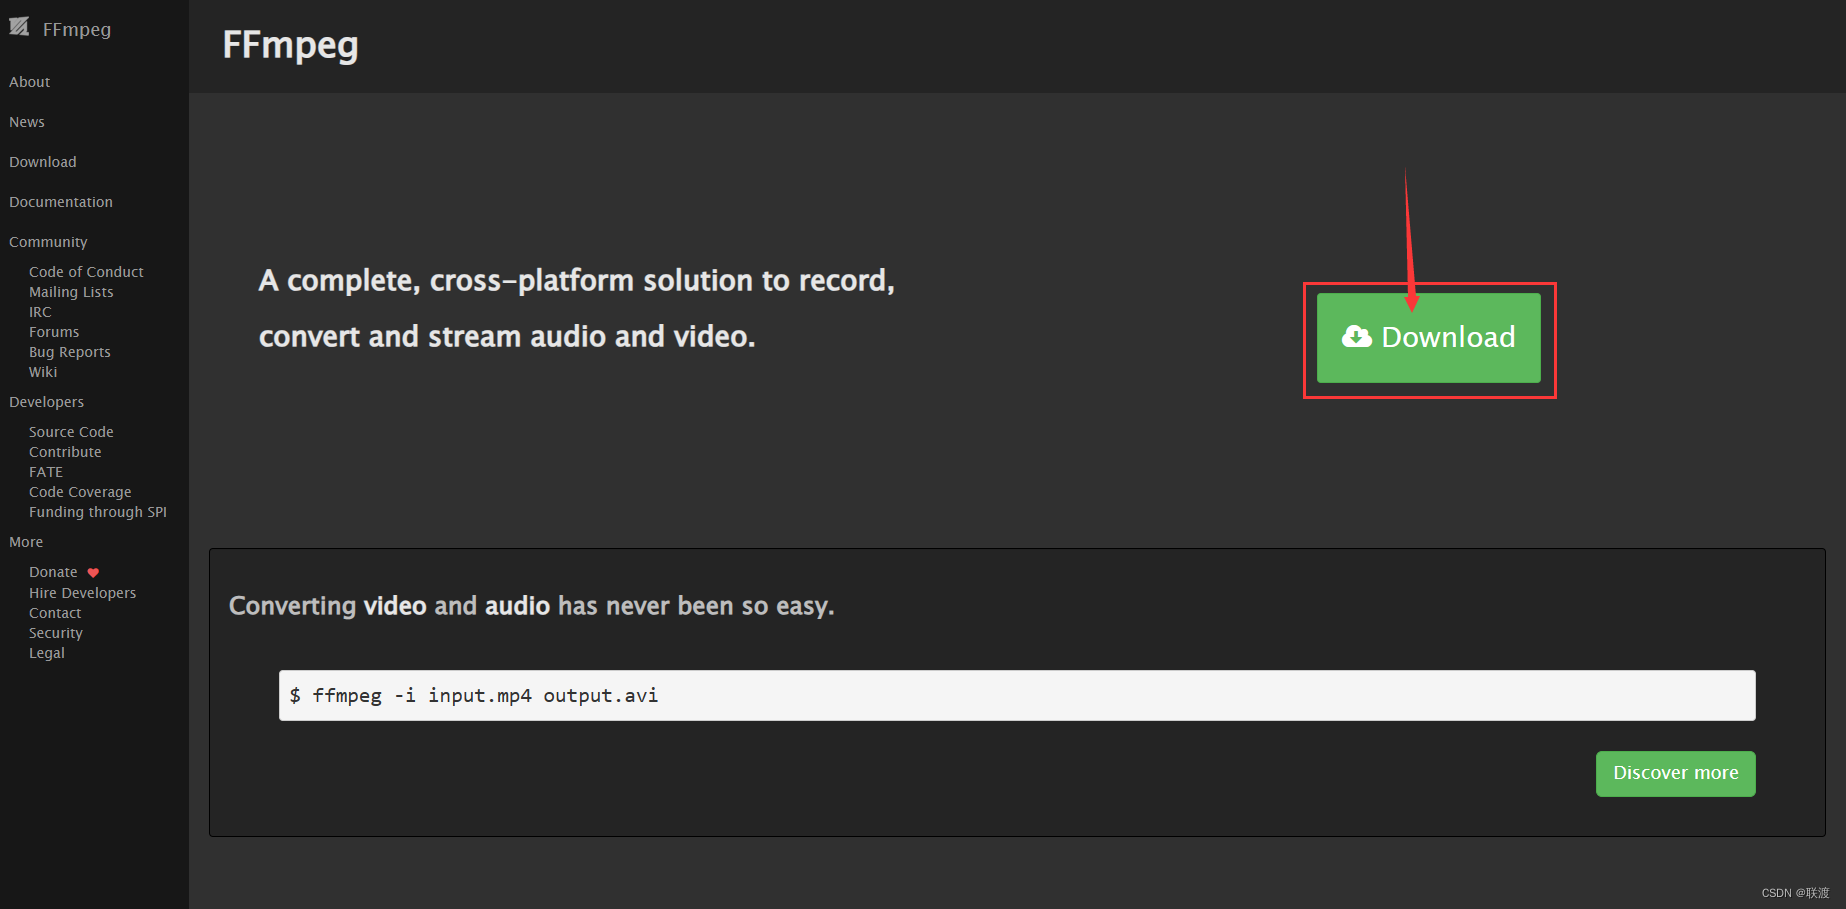1846x909 pixels.
Task: Click the large FFmpeg page heading
Action: pos(290,46)
